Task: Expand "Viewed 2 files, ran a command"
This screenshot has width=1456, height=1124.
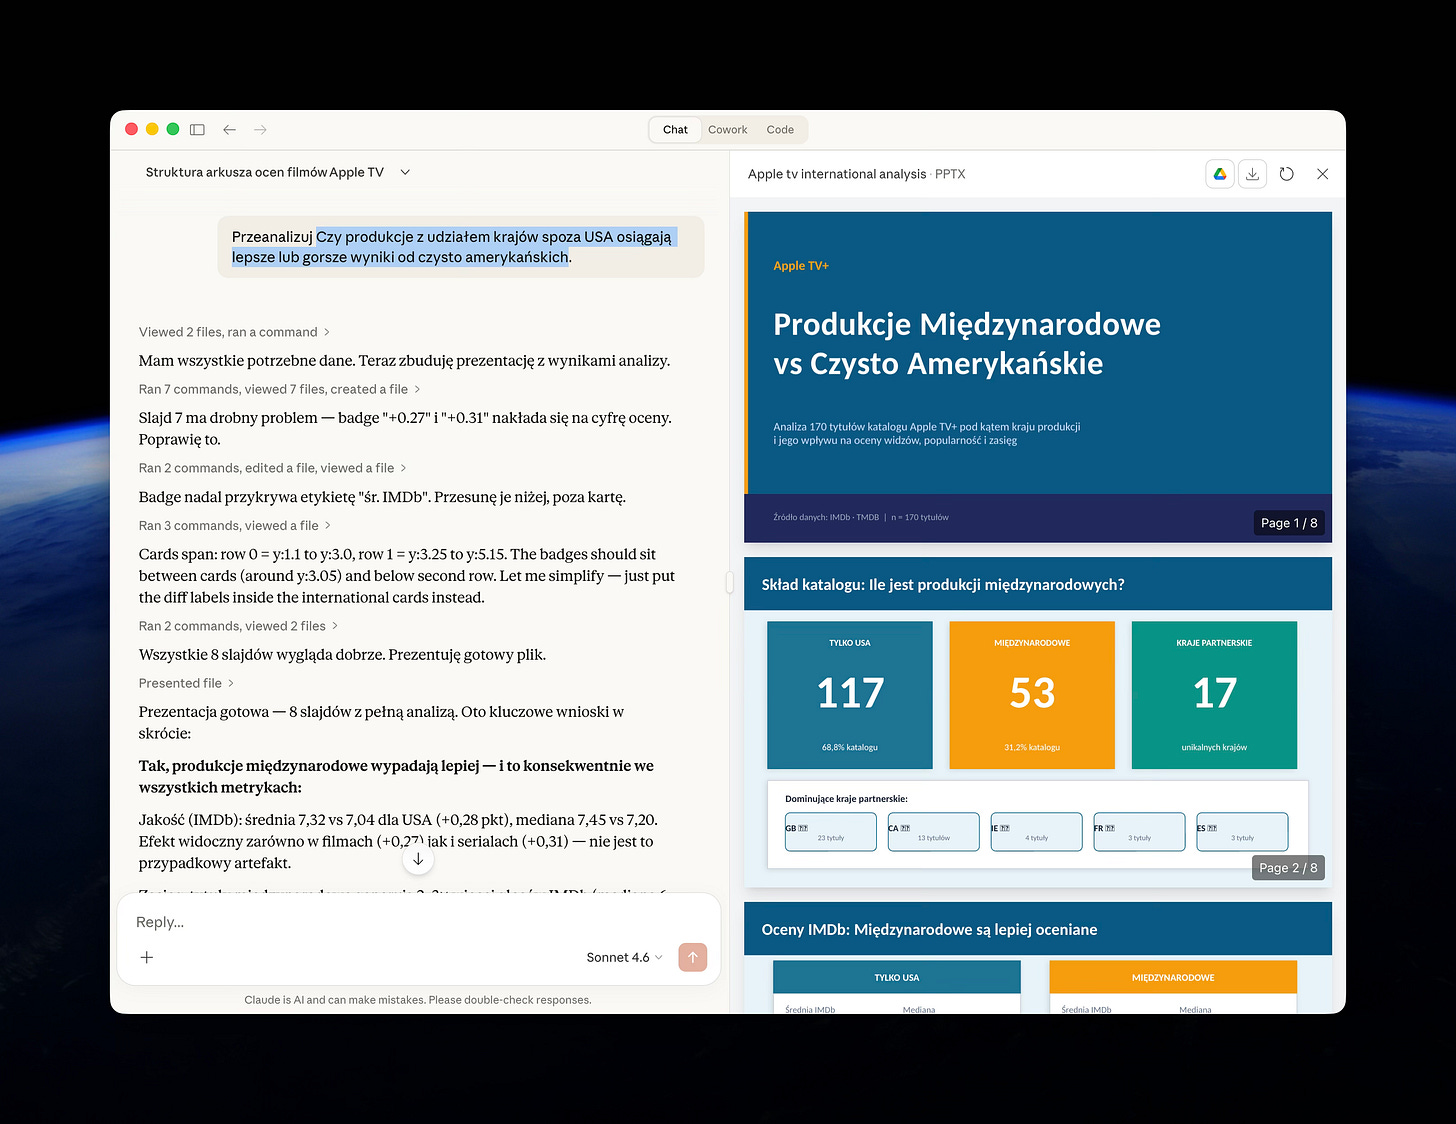Action: coord(234,332)
